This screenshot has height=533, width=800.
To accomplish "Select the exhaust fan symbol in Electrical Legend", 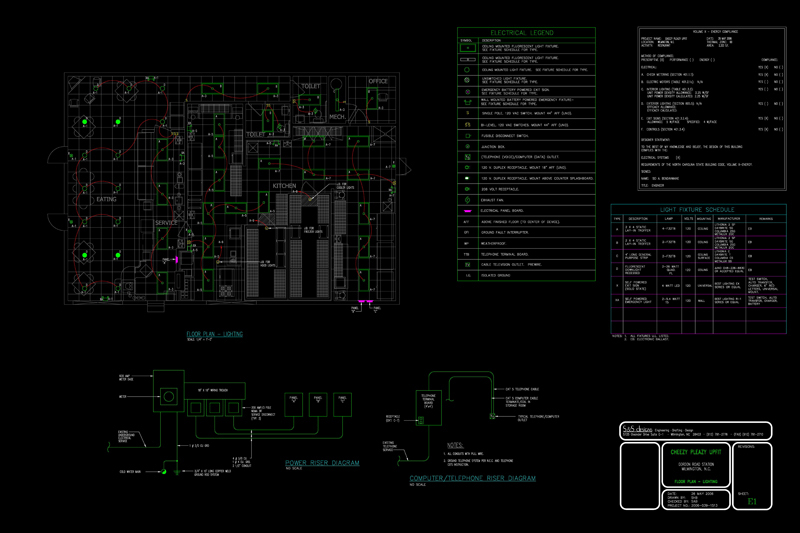I will (x=466, y=199).
